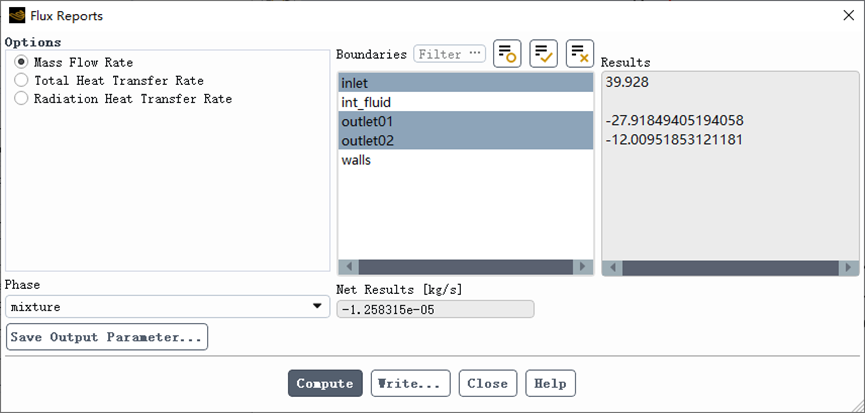
Task: Click the Boundaries horizontal scrollbar track
Action: click(466, 267)
